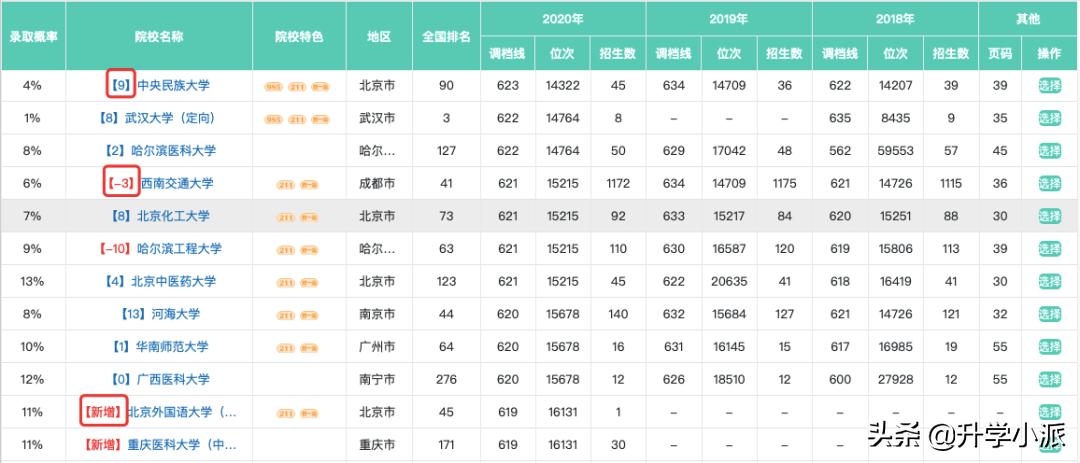This screenshot has height=463, width=1080.
Task: Click 选择 in the 哈尔滨工程大学 row
Action: click(1050, 249)
